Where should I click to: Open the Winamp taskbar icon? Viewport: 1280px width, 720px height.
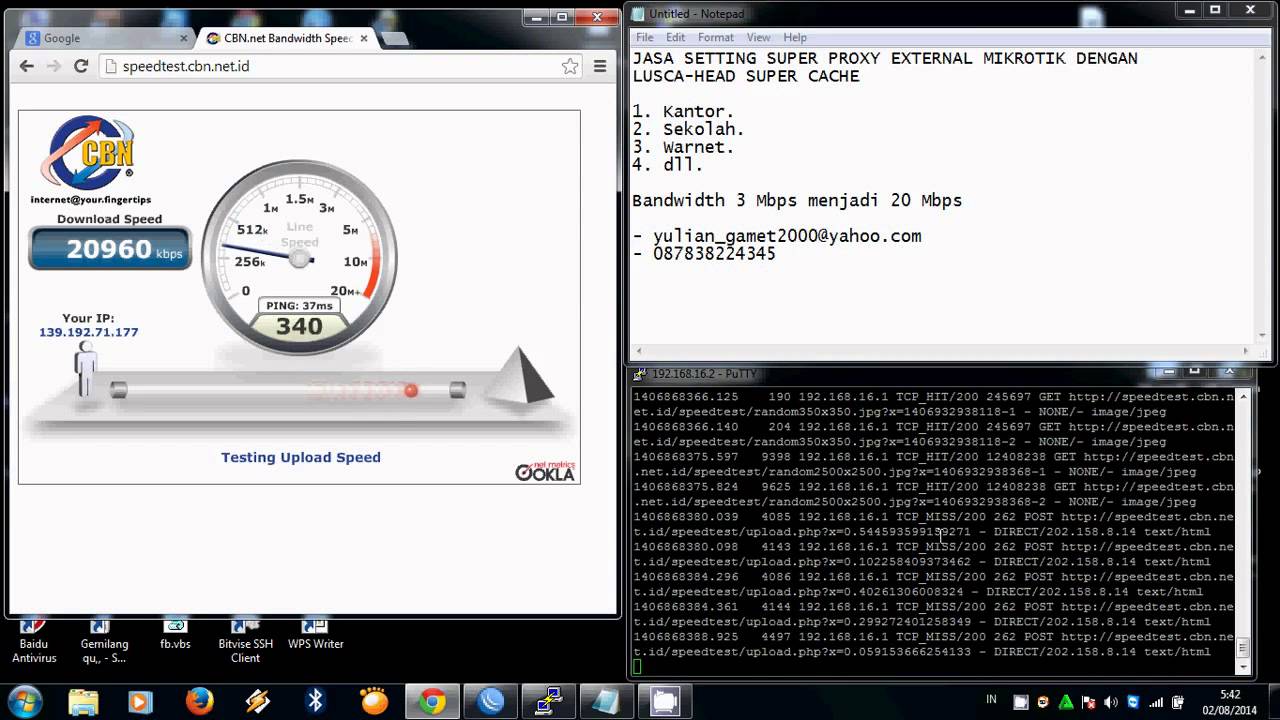[x=257, y=701]
